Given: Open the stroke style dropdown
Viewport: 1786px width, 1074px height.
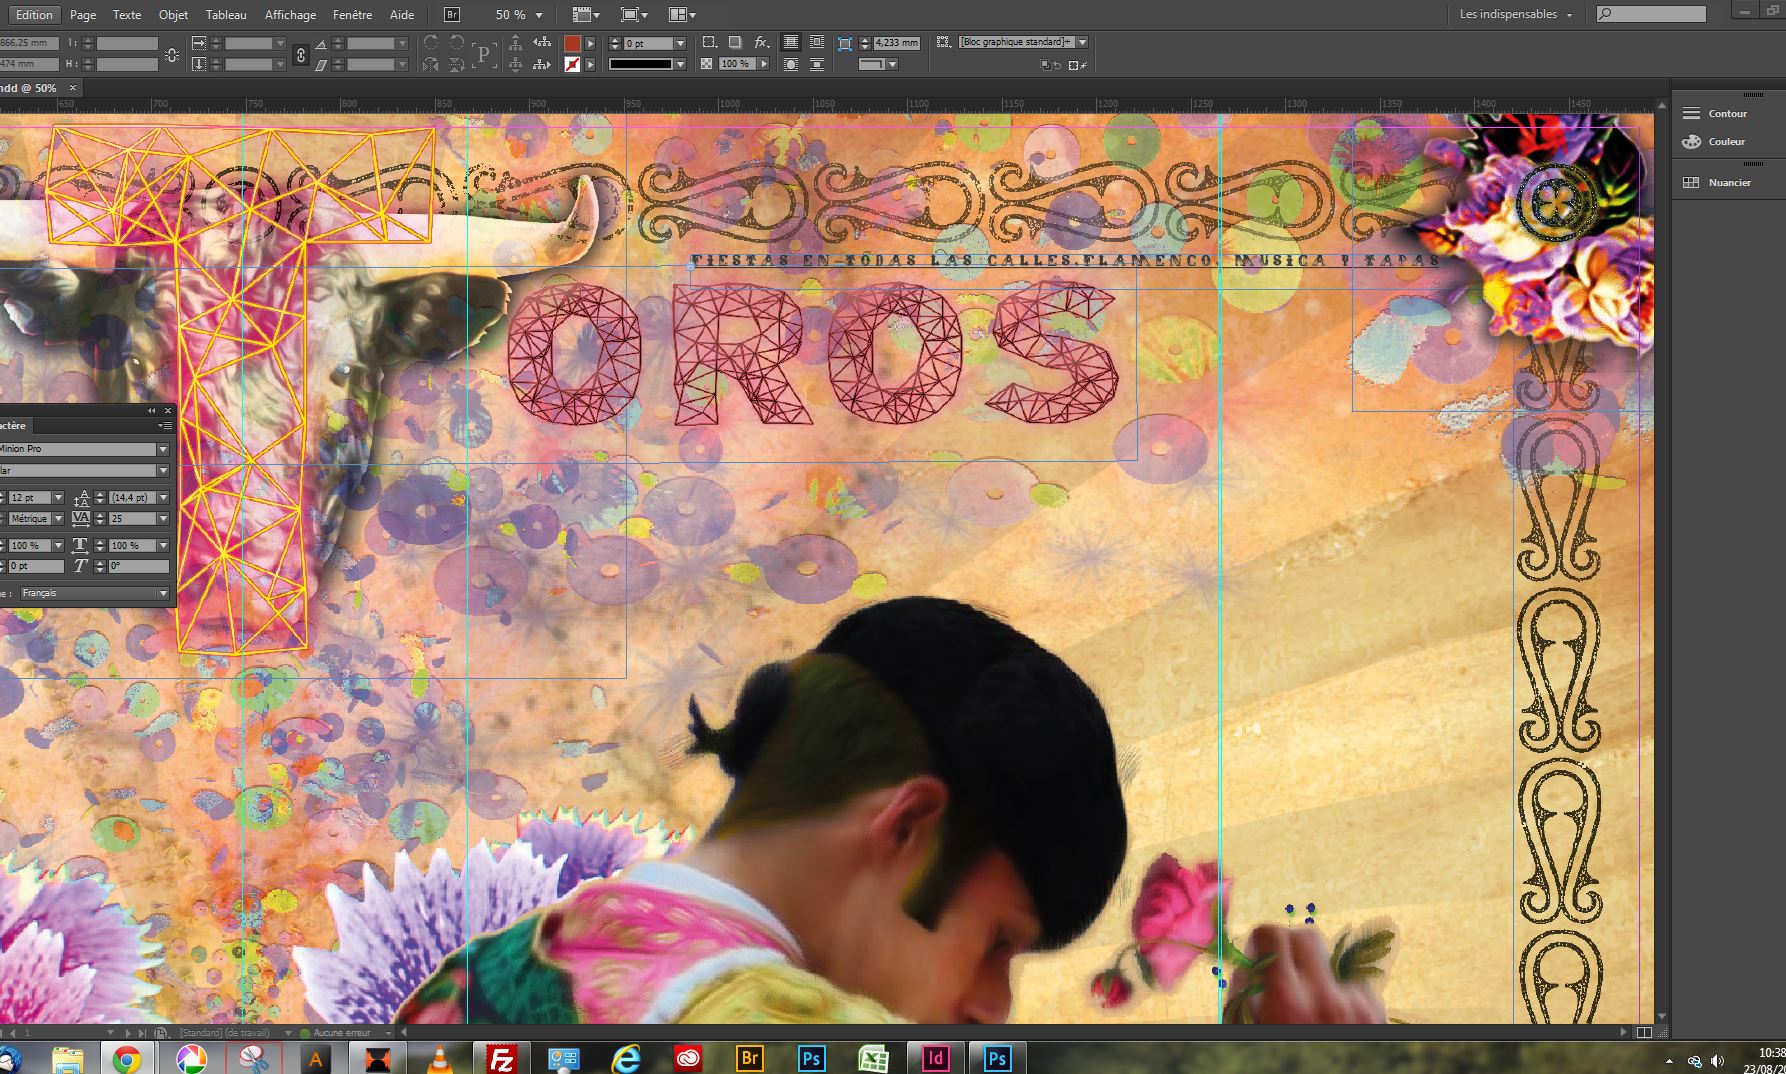Looking at the screenshot, I should (x=680, y=64).
